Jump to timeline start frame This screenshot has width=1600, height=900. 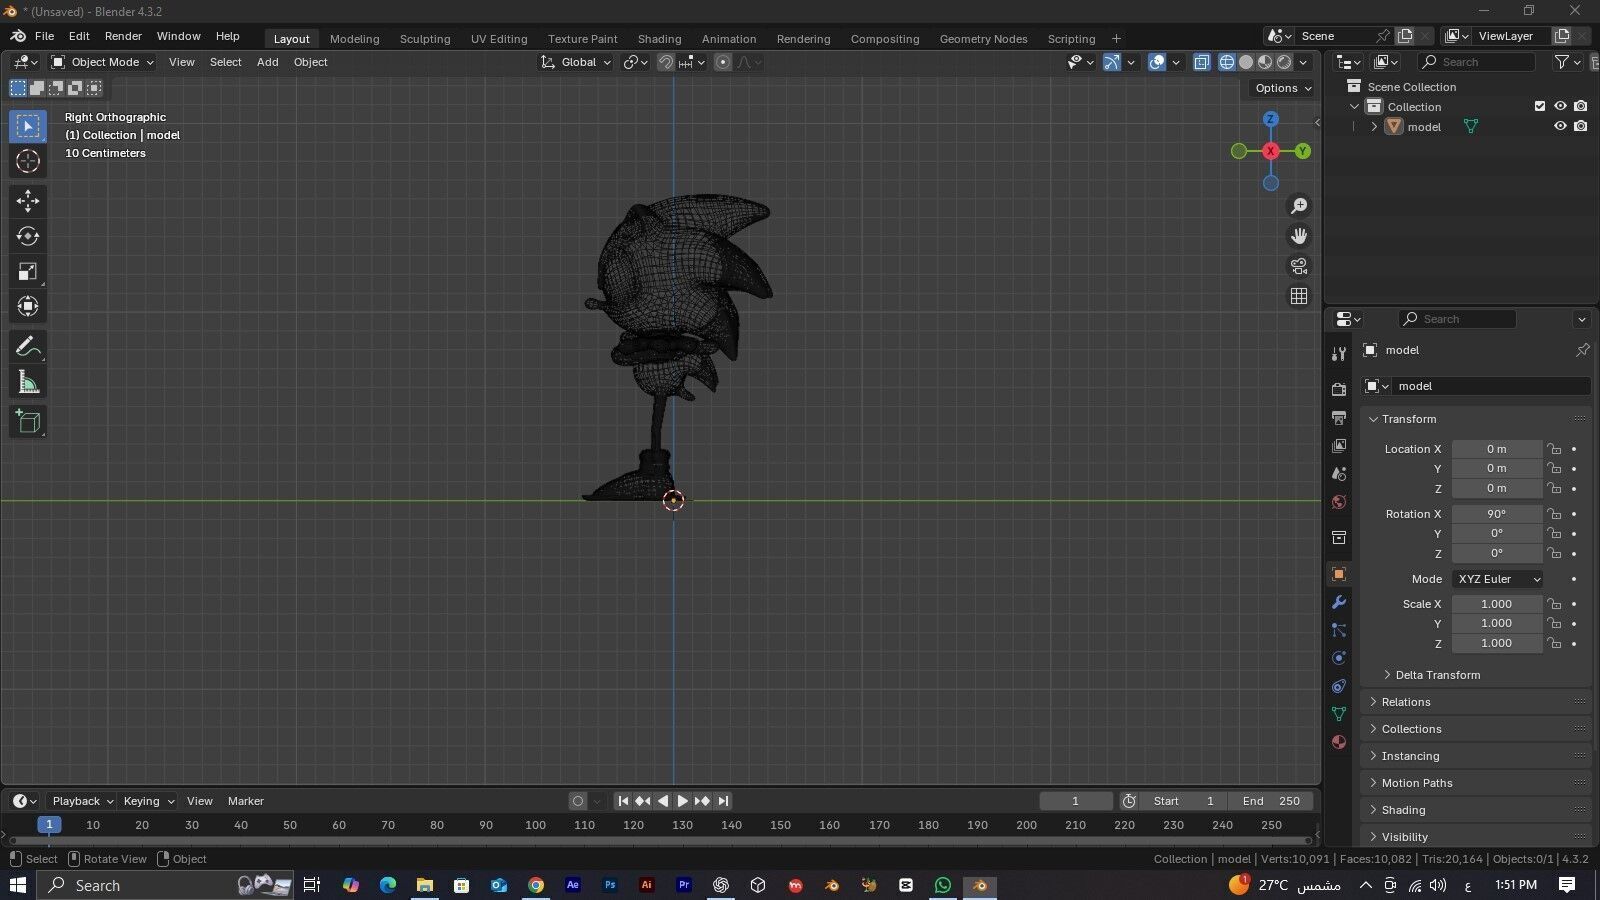point(623,801)
